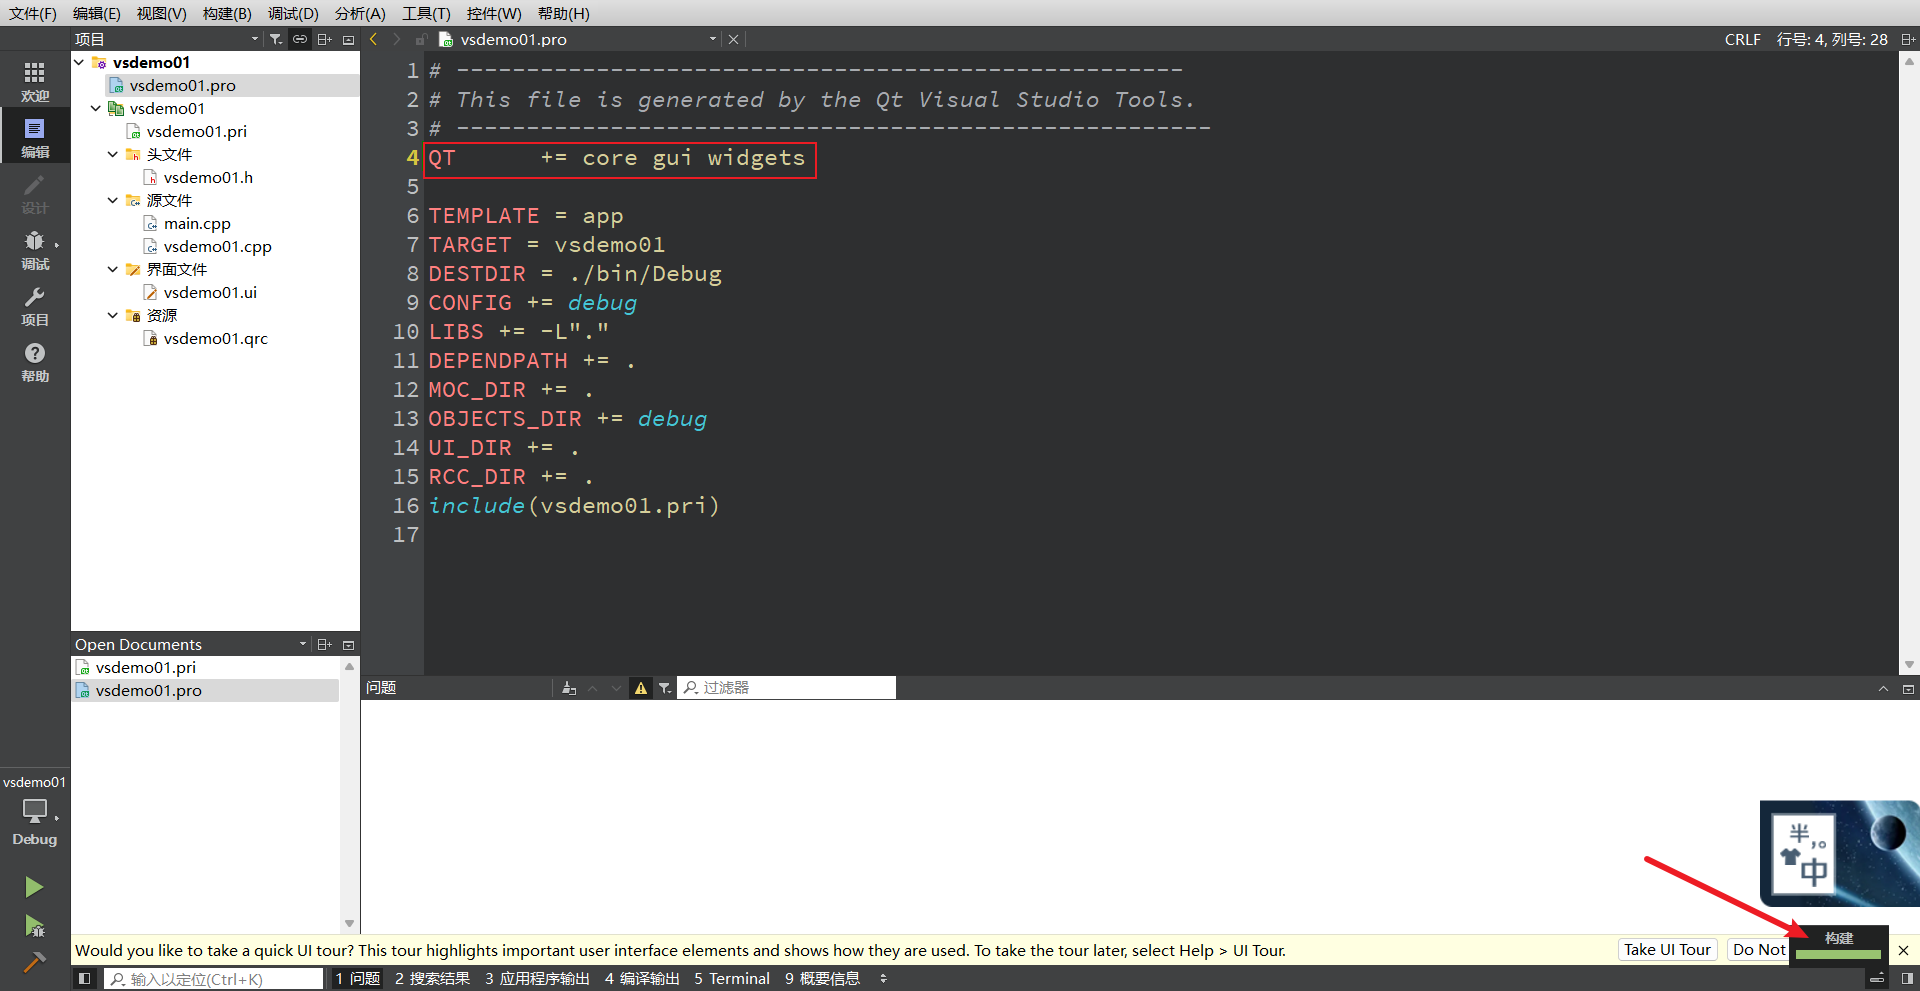
Task: Open the 调试(D) menu
Action: click(293, 13)
